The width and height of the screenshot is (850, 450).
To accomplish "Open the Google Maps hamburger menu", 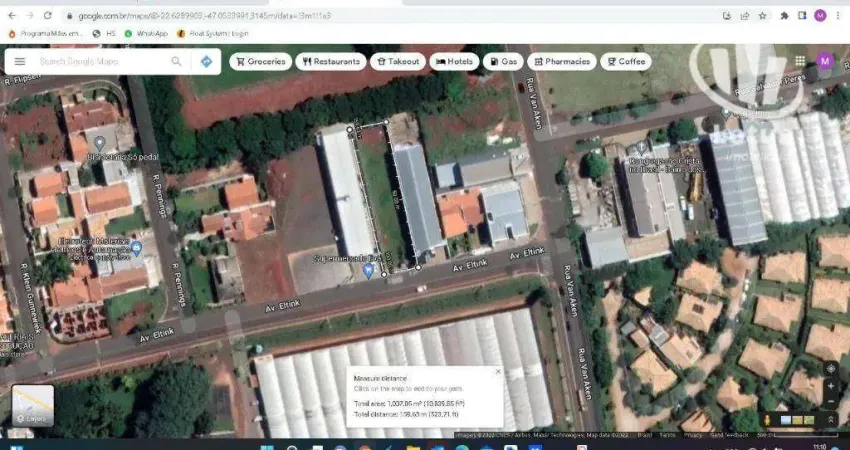I will point(20,61).
